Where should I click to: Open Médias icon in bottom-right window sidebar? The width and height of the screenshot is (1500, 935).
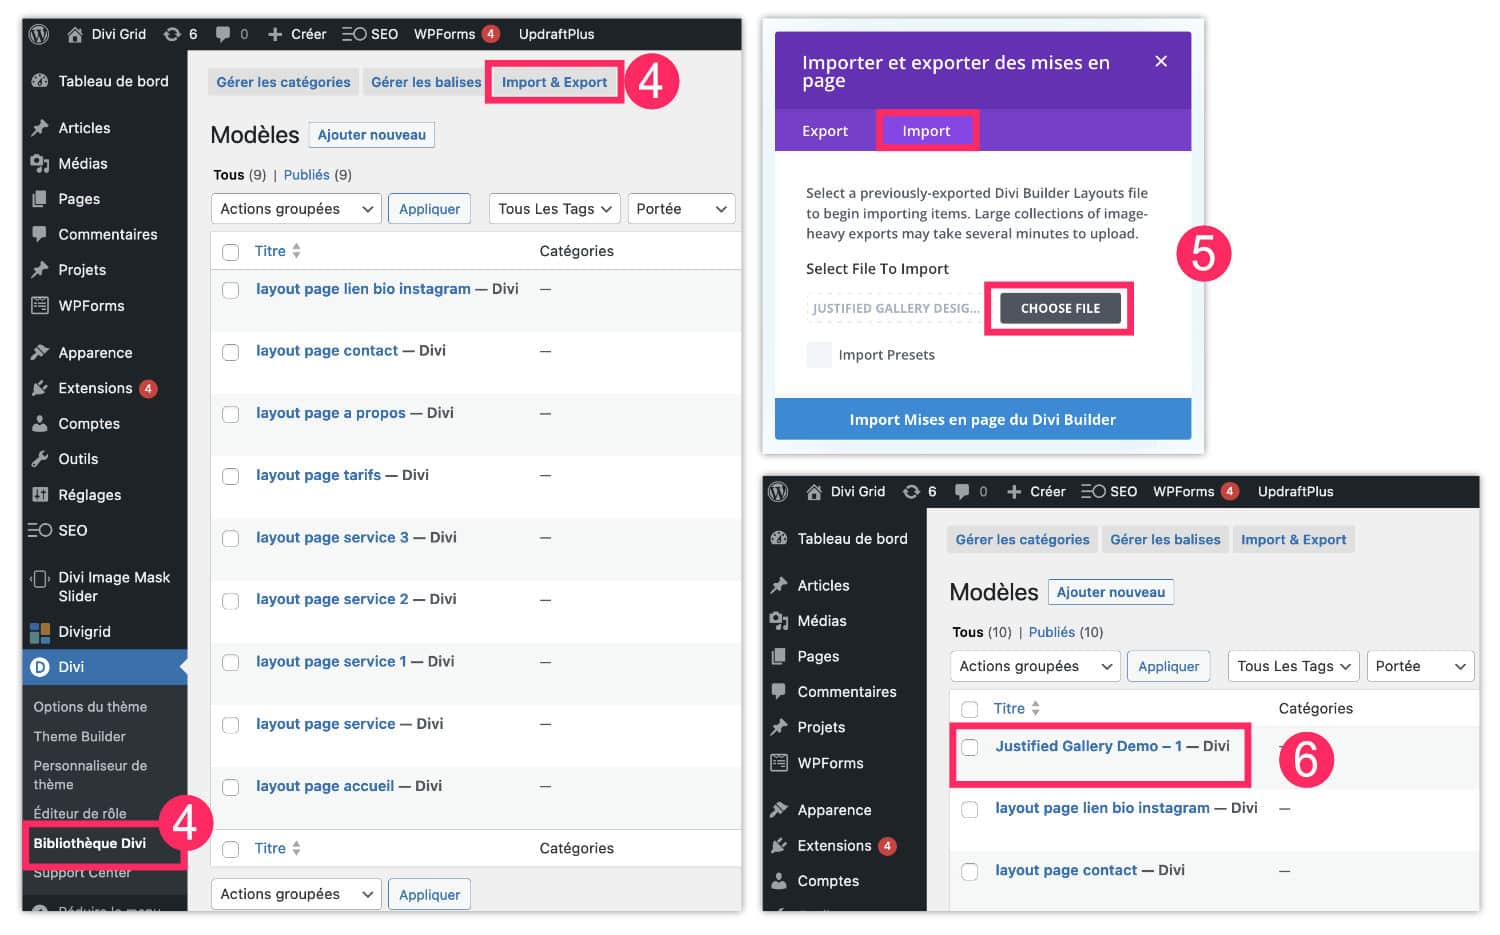779,621
